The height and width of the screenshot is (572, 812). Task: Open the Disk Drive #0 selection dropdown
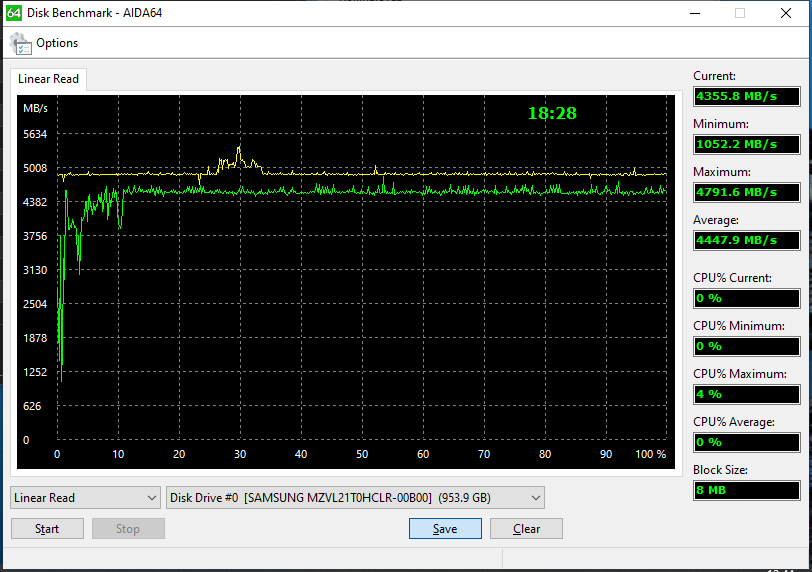(355, 497)
